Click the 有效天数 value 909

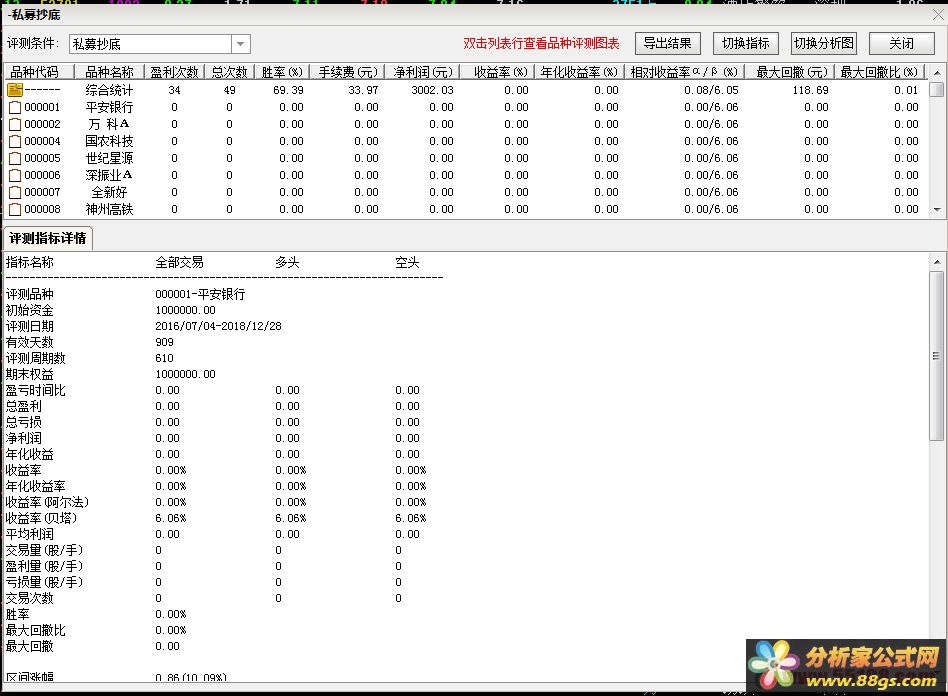point(164,342)
